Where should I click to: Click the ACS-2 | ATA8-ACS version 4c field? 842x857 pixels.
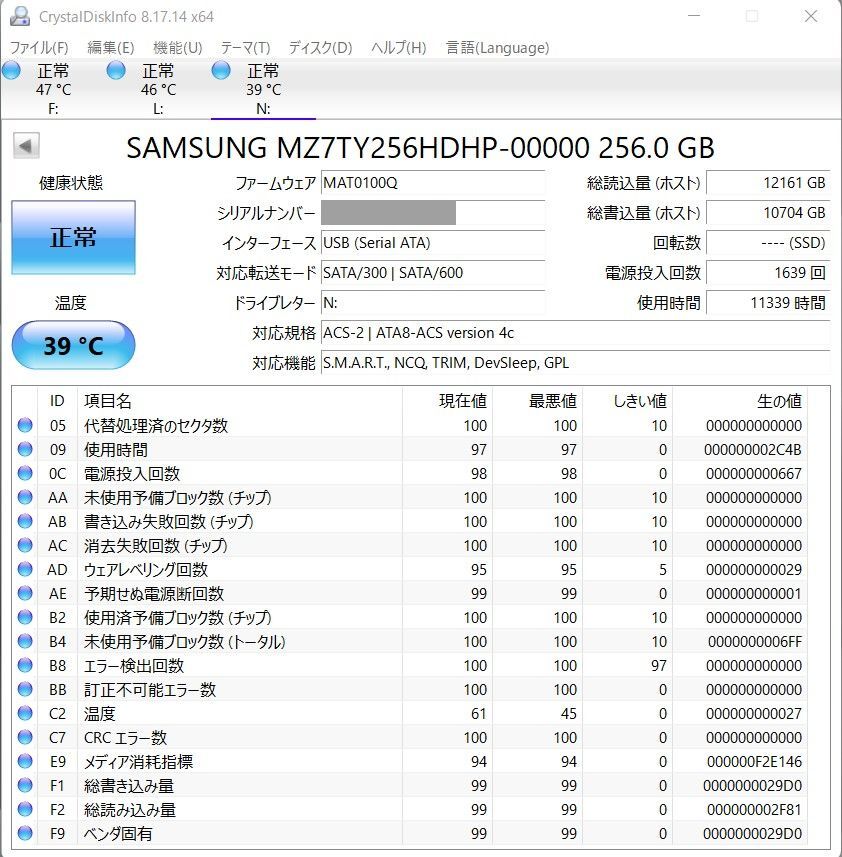coord(575,333)
